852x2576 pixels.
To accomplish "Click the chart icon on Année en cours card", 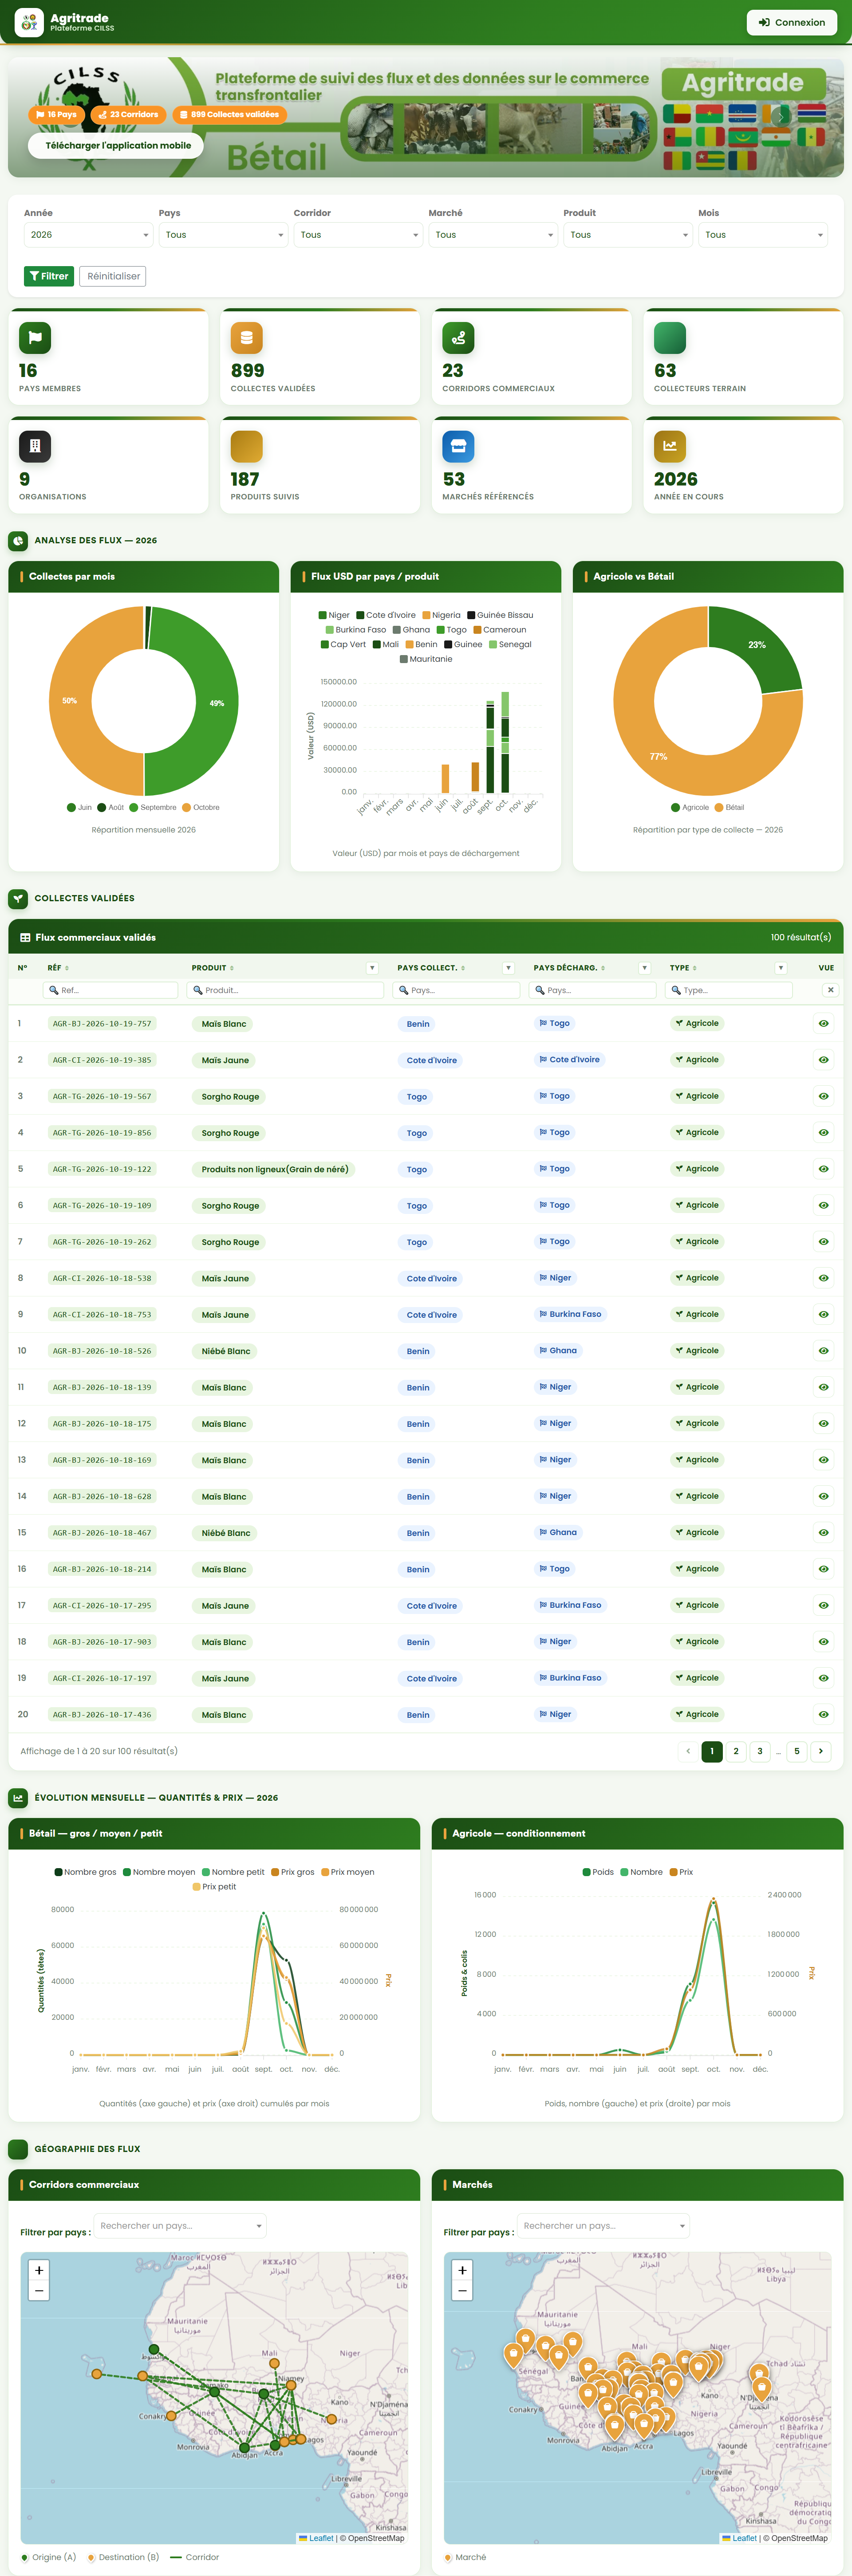I will click(x=670, y=446).
